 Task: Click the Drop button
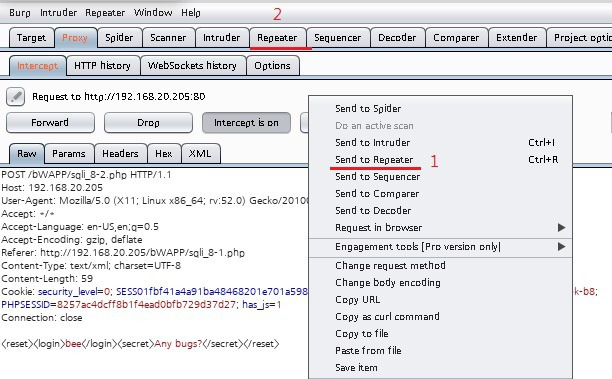[x=148, y=123]
